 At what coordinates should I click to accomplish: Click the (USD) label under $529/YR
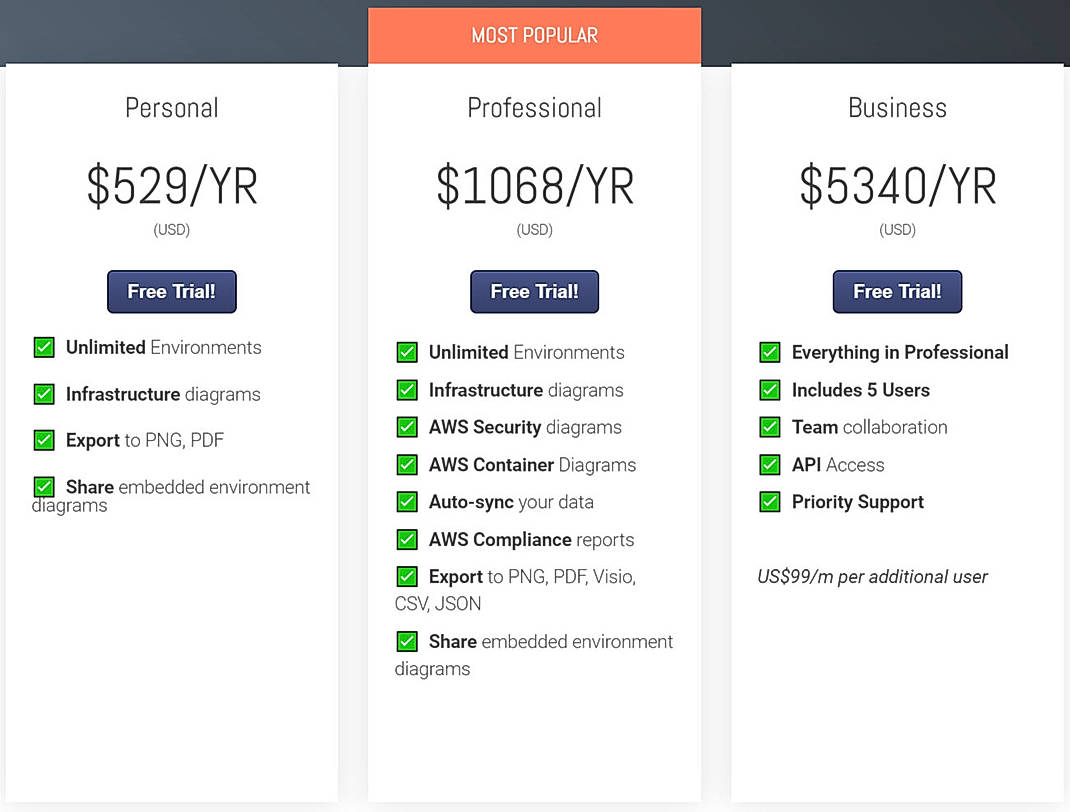tap(172, 229)
